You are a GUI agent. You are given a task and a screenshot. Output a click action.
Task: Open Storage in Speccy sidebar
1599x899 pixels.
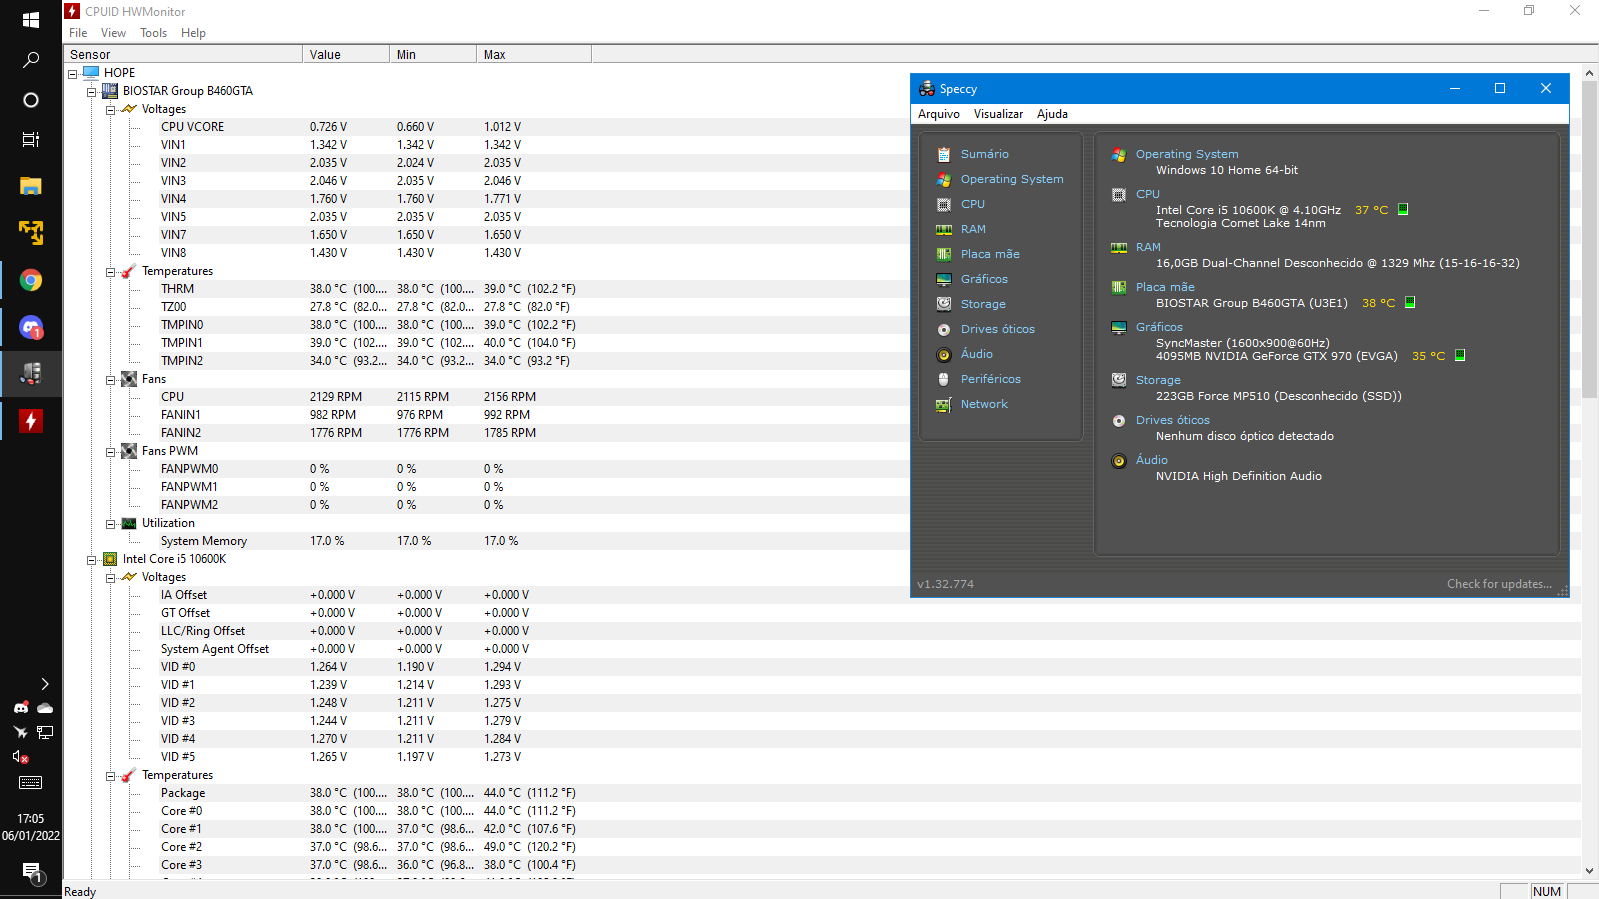(983, 304)
